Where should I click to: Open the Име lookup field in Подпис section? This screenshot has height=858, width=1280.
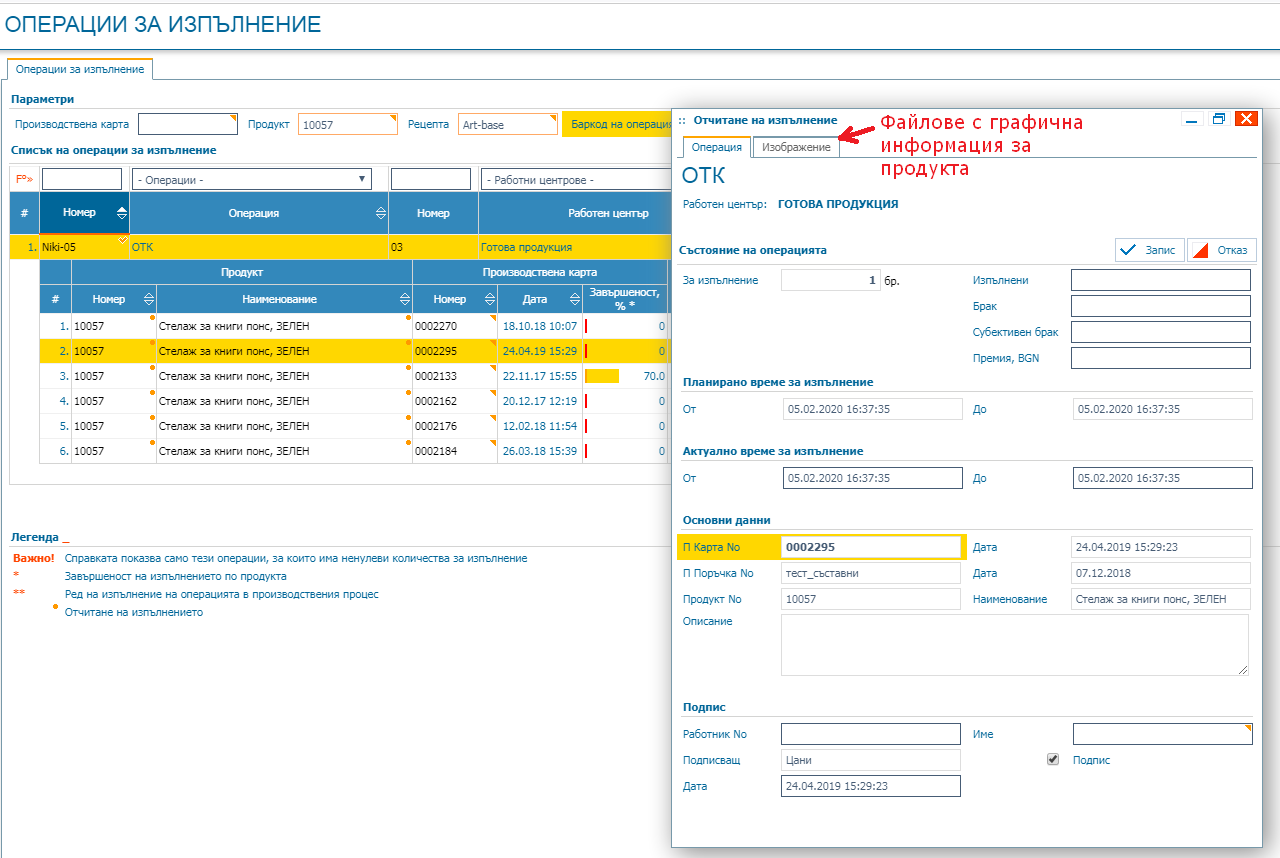1162,734
